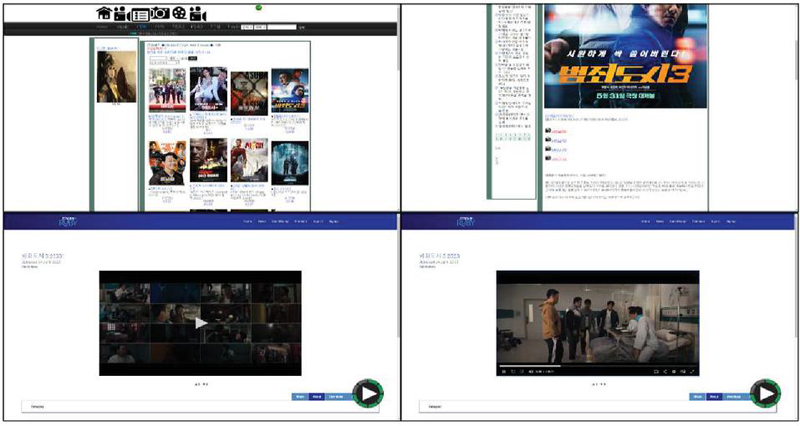Click Home in the blue nav bar of the paused player page
This screenshot has height=426, width=800.
(247, 221)
